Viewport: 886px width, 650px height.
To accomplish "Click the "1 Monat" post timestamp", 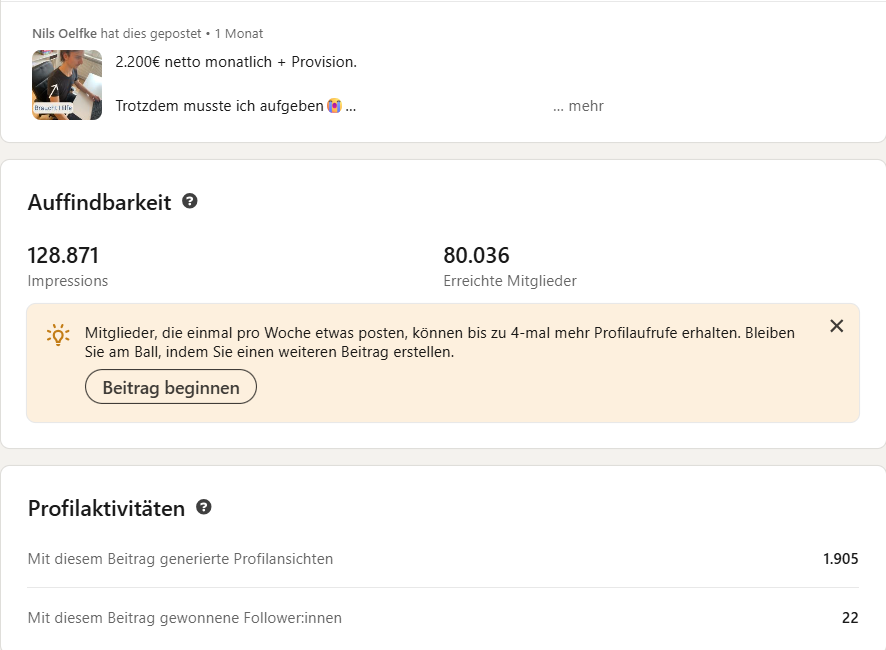I will (239, 33).
